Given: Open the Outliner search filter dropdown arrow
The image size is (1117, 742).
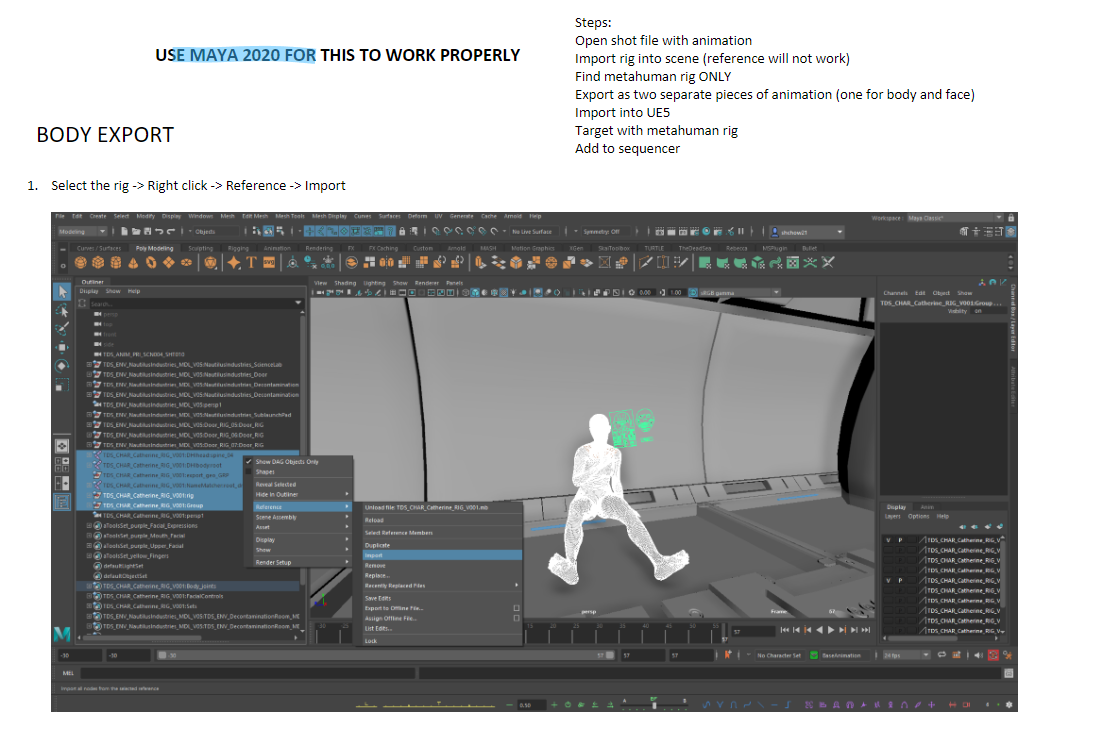Looking at the screenshot, I should point(298,303).
